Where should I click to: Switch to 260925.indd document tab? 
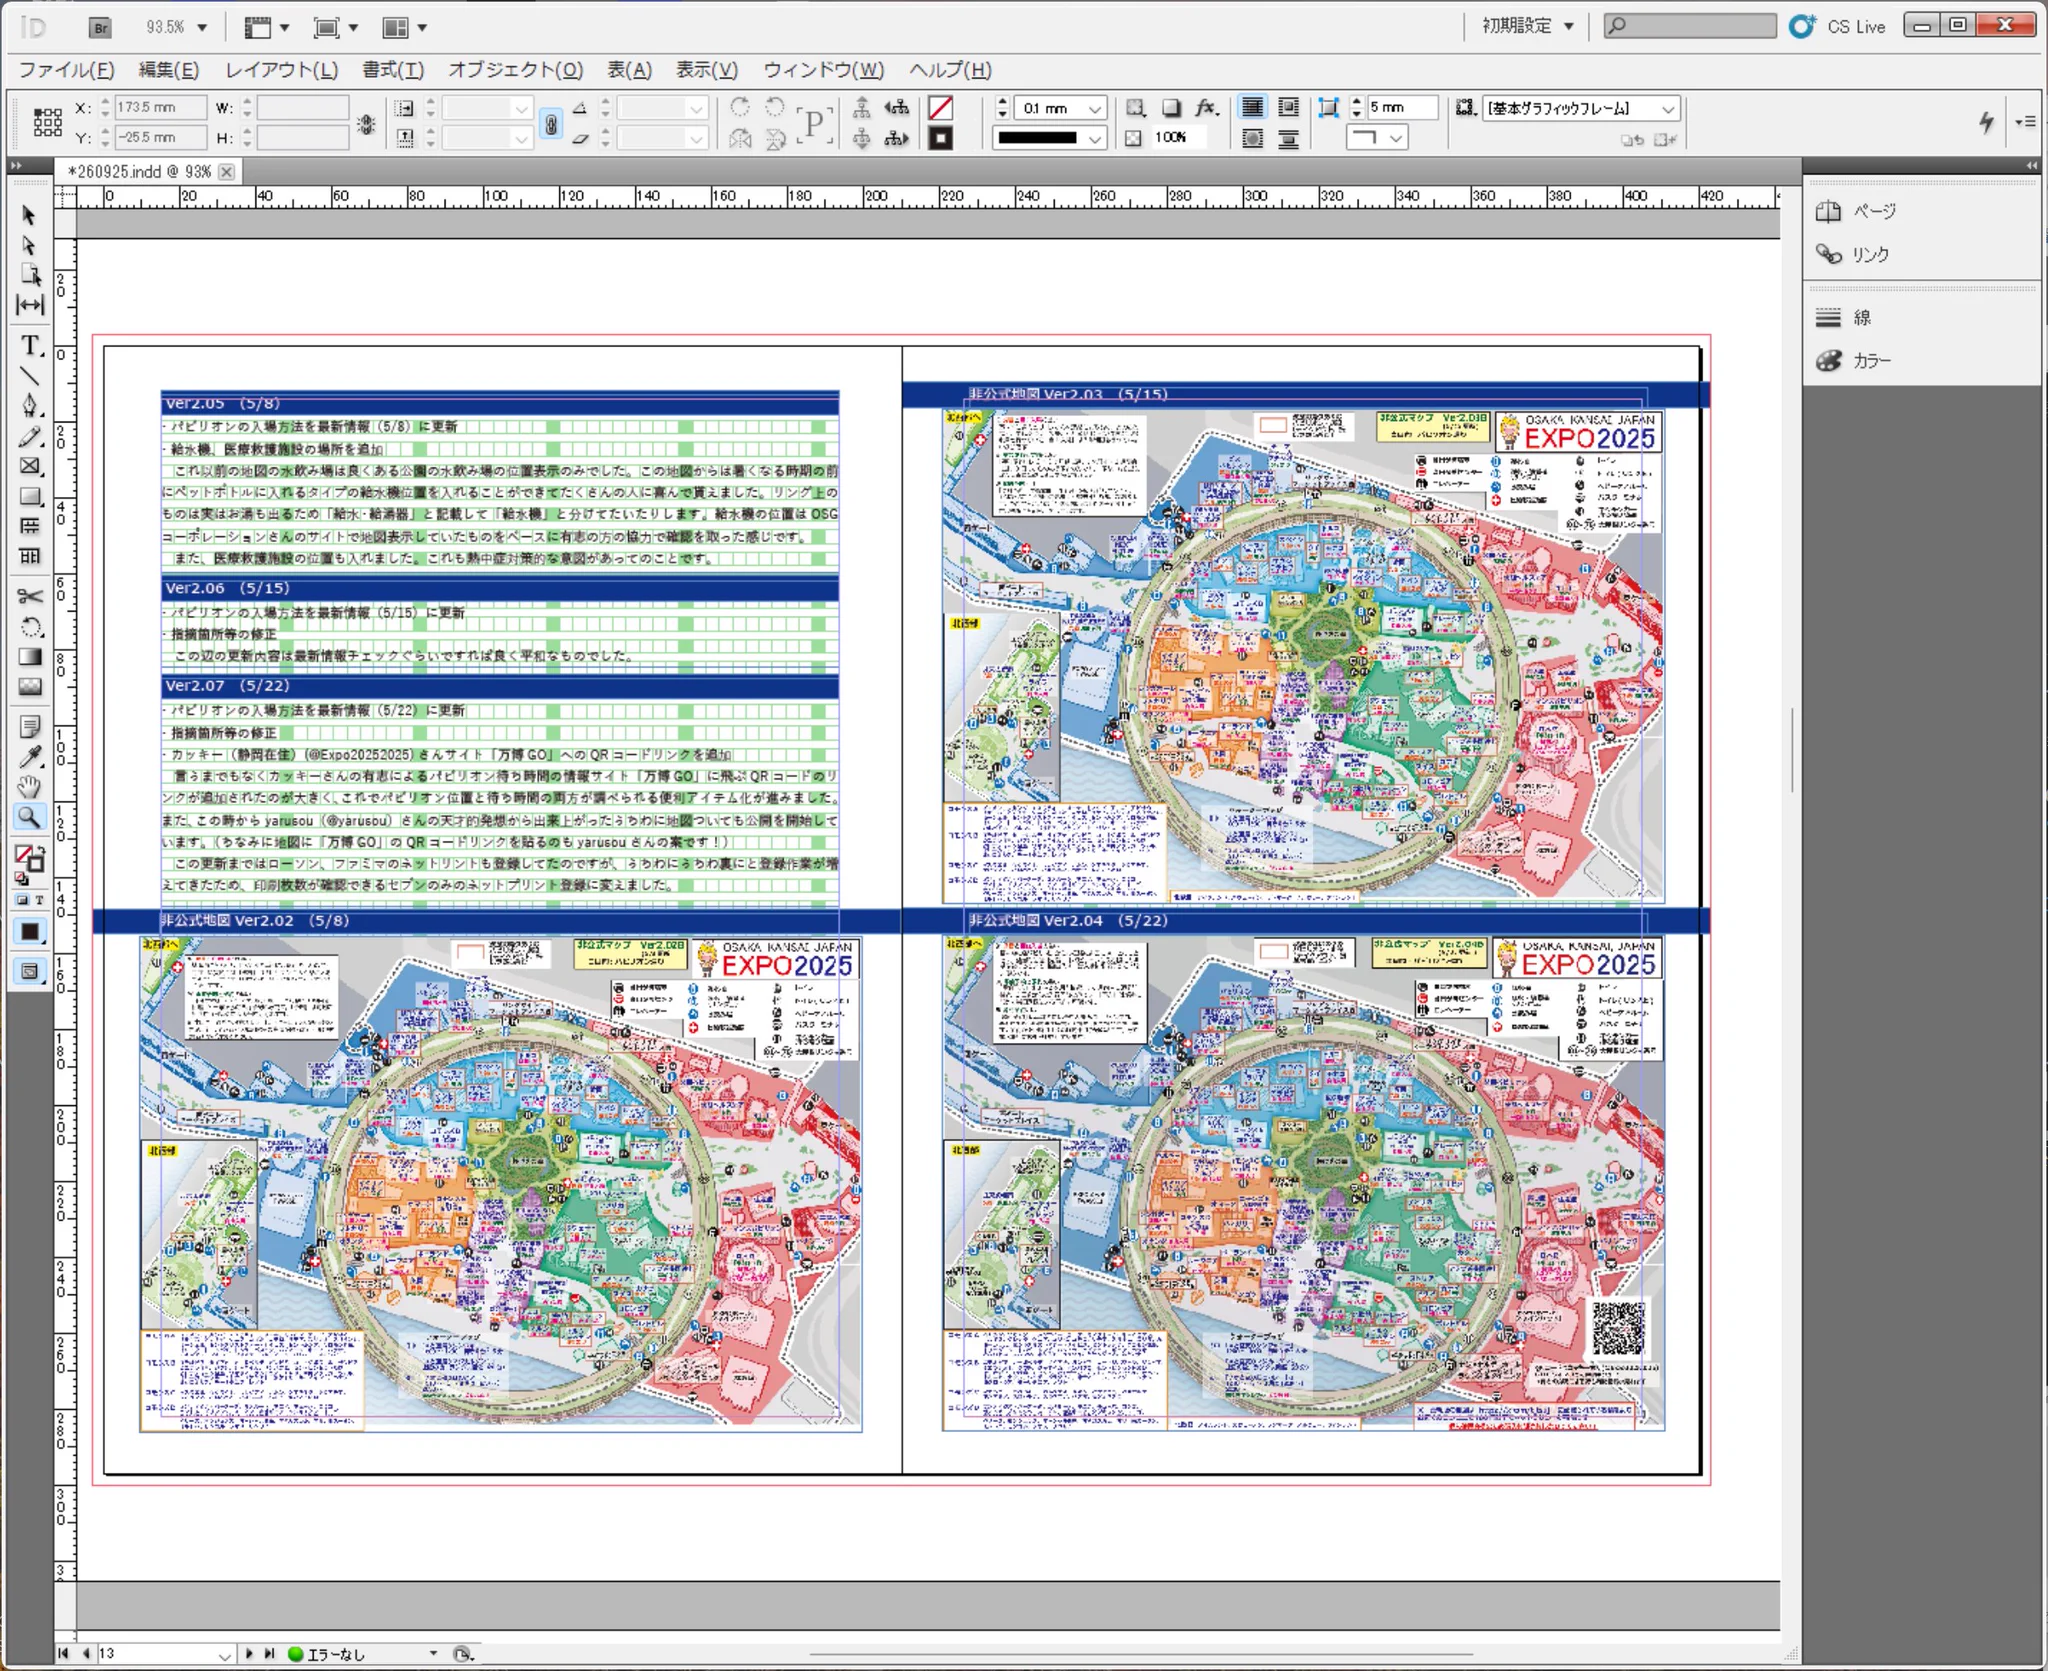pyautogui.click(x=138, y=172)
